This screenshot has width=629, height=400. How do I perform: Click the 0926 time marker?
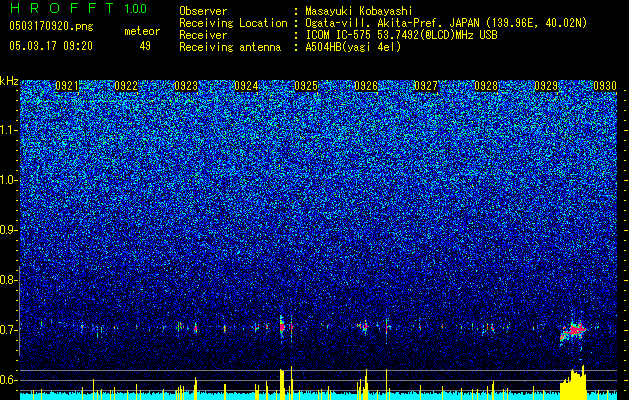pos(366,86)
